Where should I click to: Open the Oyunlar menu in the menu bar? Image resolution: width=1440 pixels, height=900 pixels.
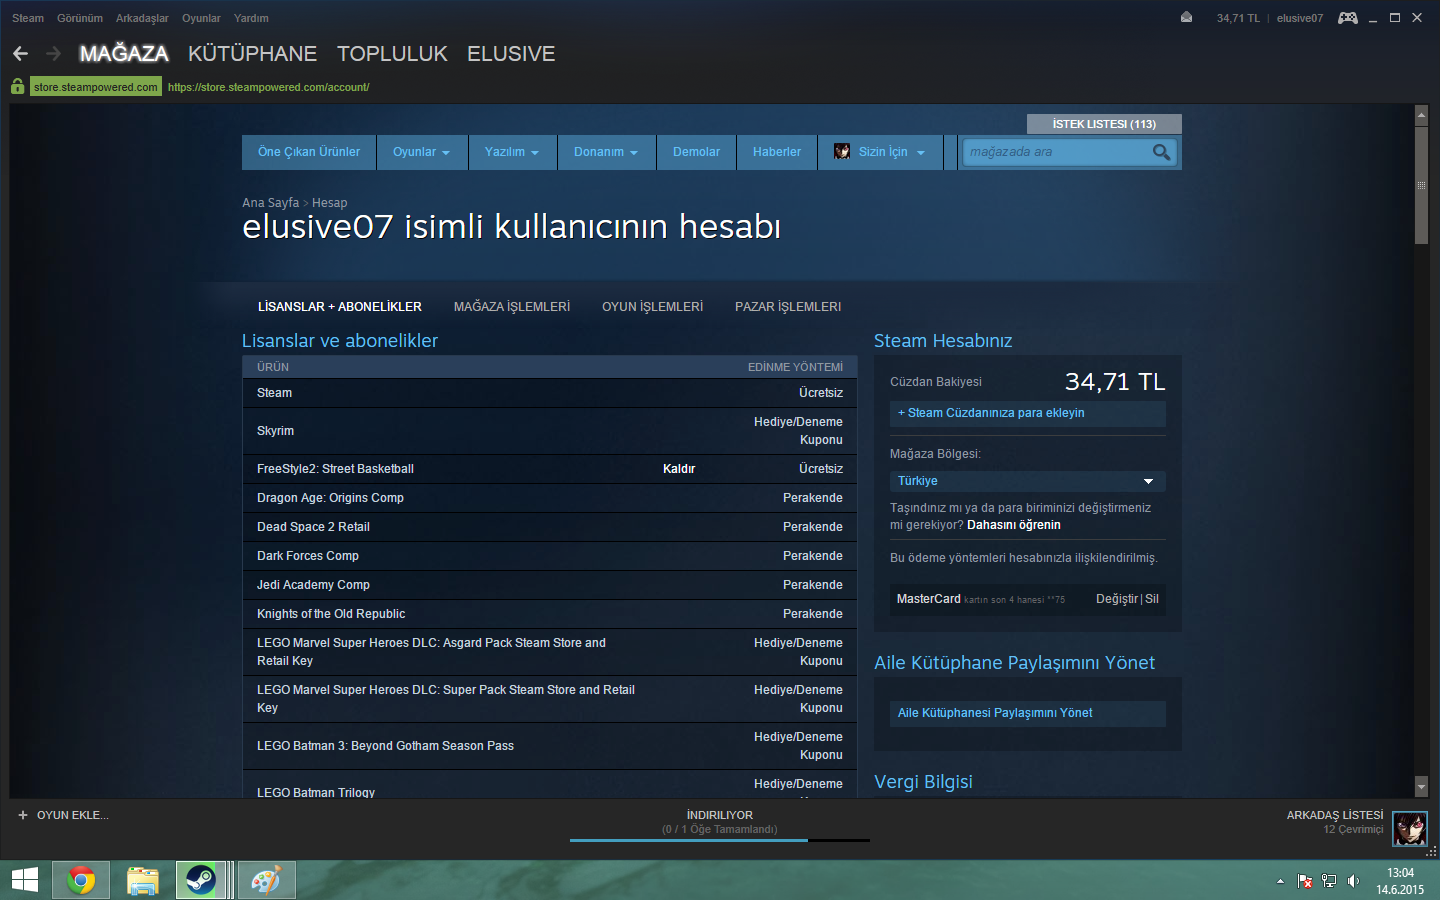pyautogui.click(x=201, y=18)
